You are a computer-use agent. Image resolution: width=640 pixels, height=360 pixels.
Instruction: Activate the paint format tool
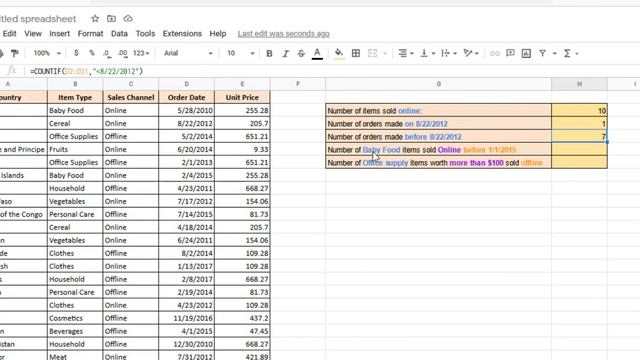pyautogui.click(x=15, y=53)
